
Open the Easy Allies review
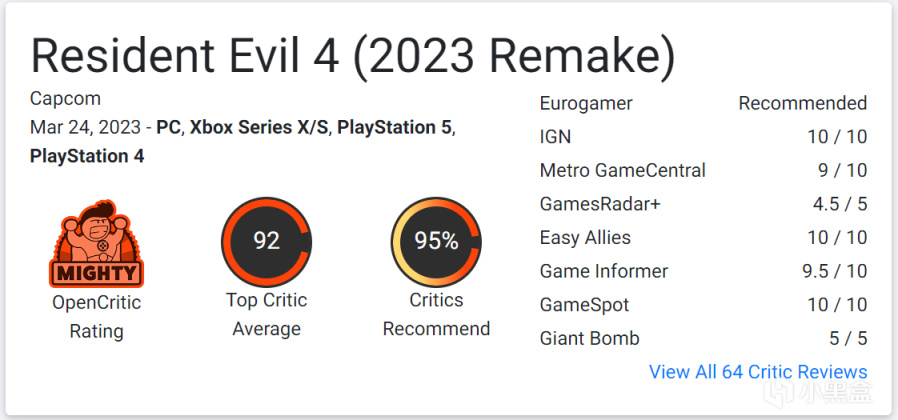pyautogui.click(x=703, y=237)
